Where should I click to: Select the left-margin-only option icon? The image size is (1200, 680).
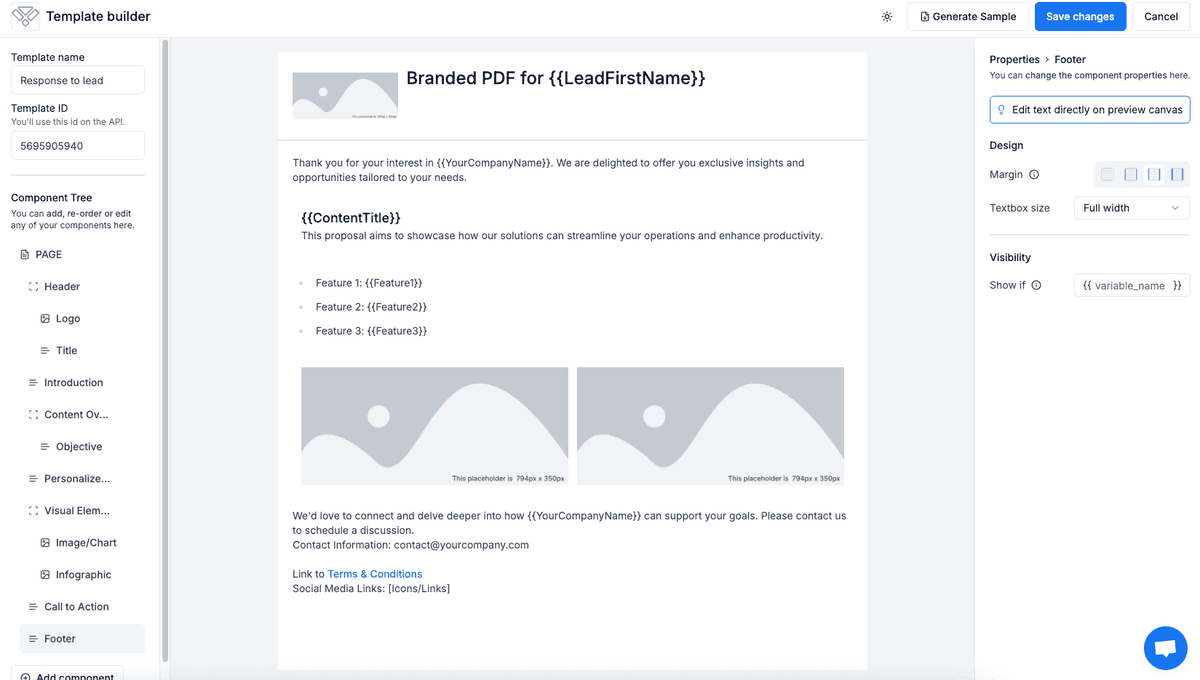(1131, 175)
